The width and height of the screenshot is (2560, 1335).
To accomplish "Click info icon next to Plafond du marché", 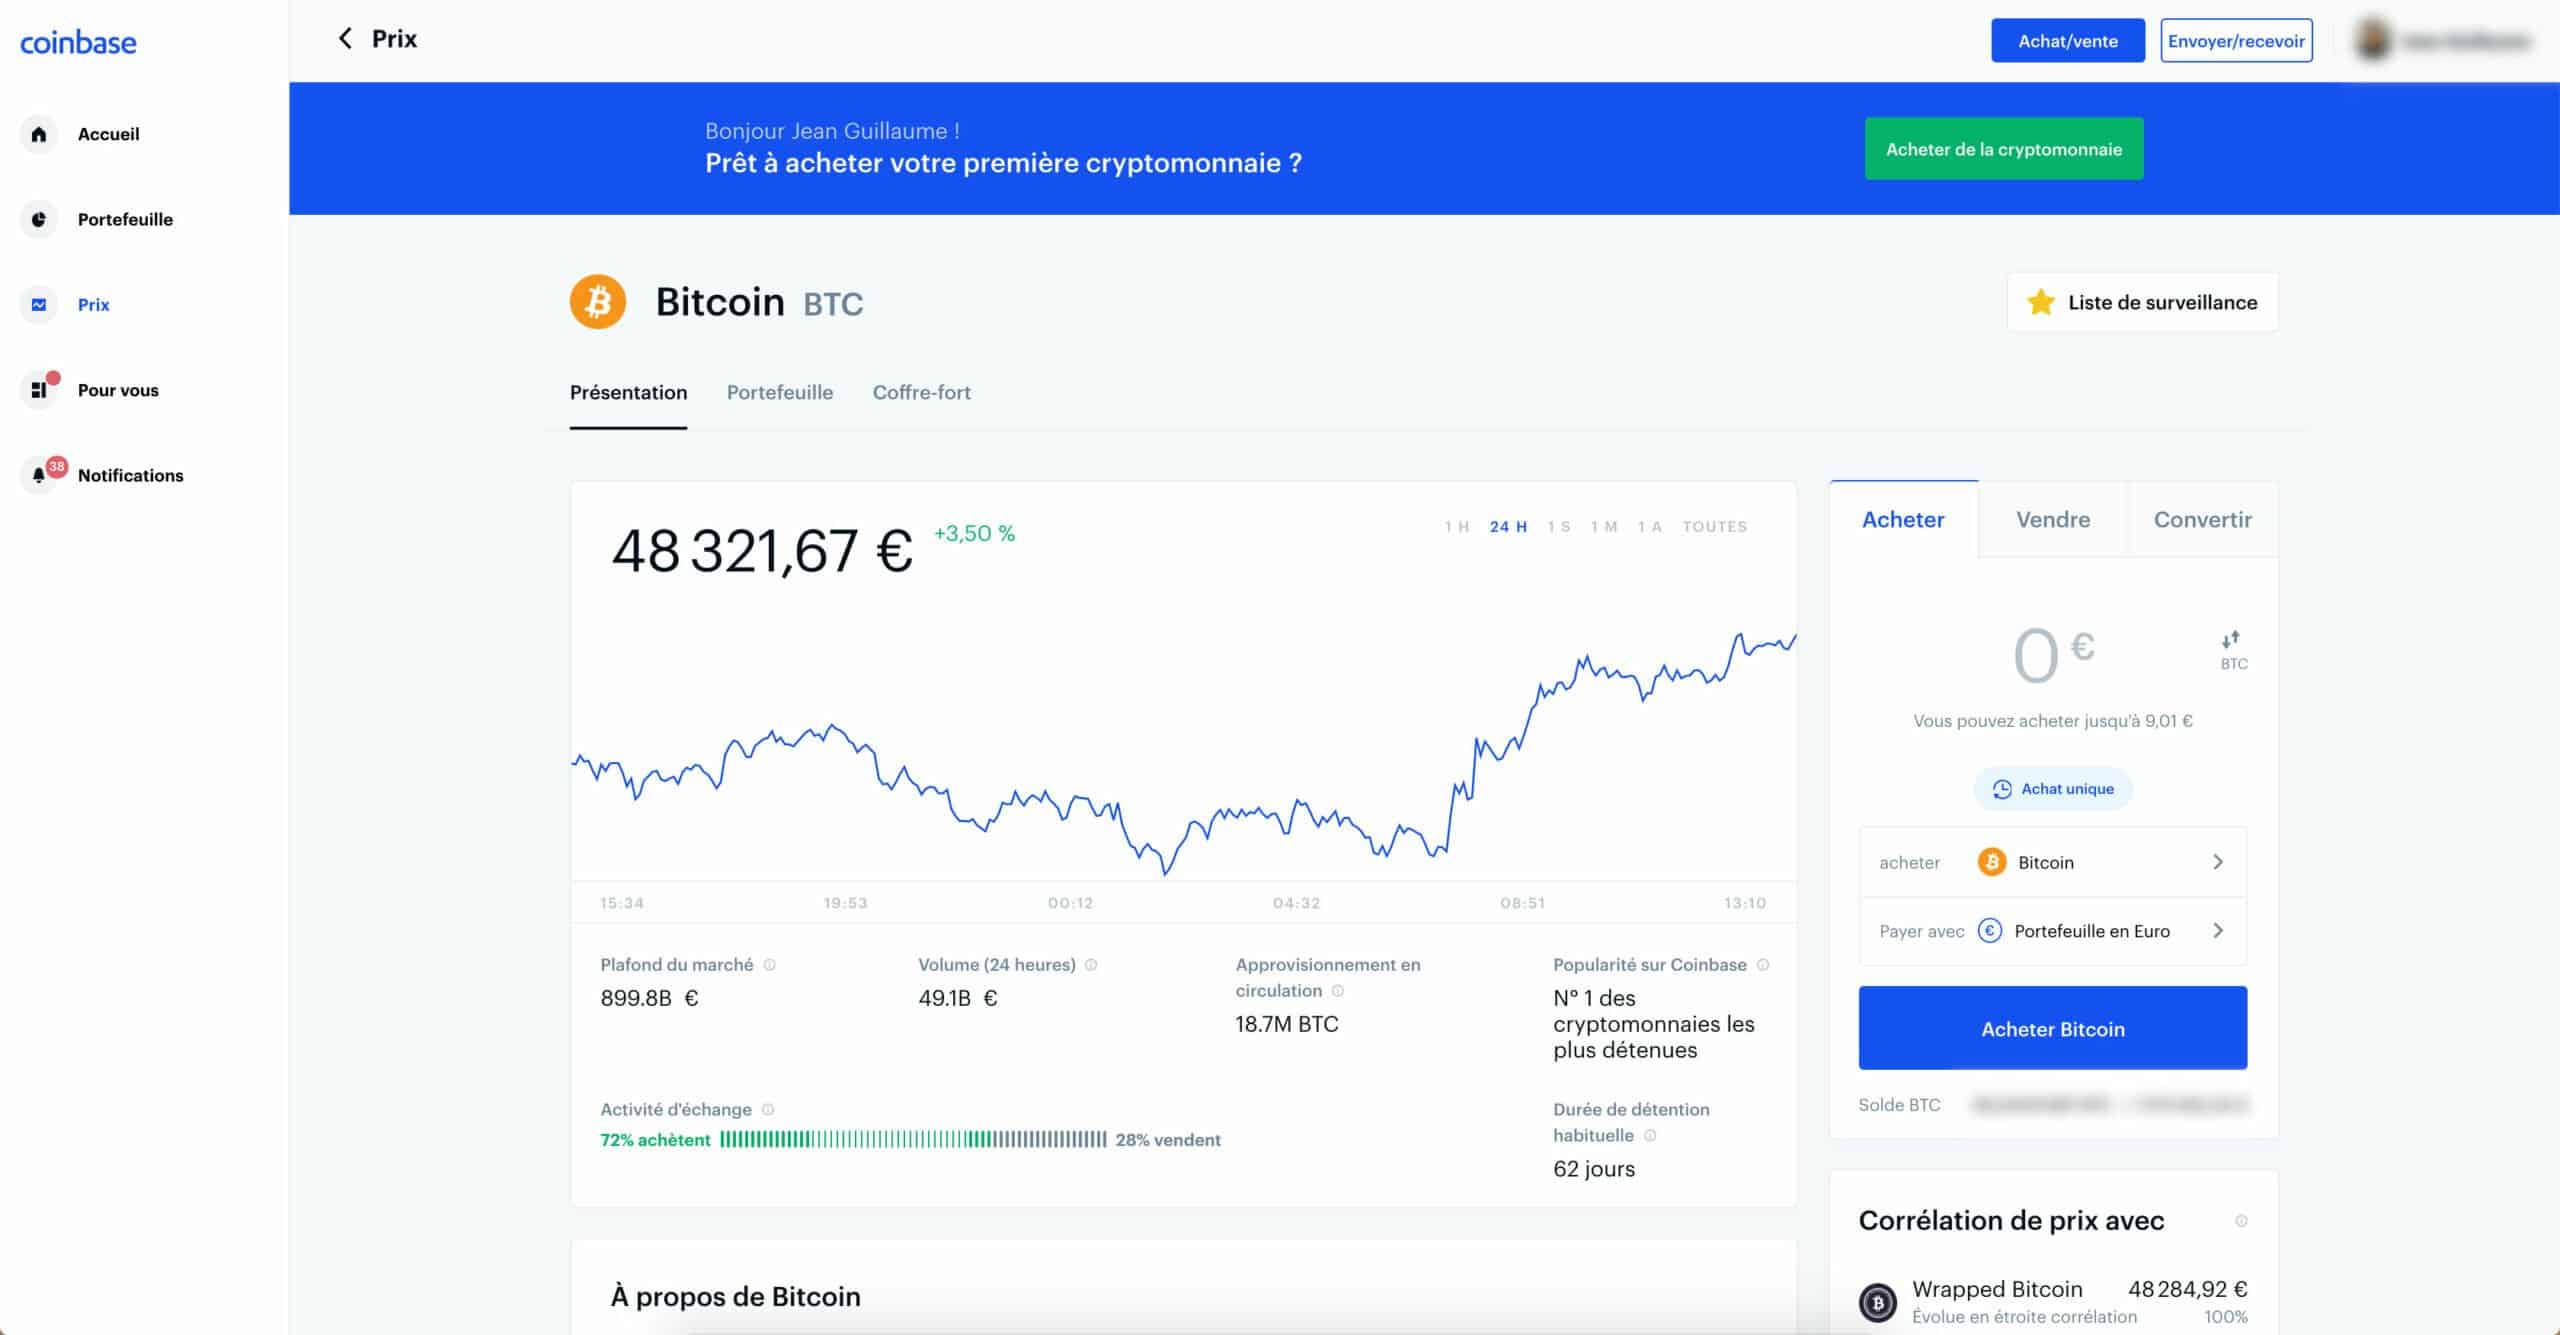I will [x=769, y=965].
